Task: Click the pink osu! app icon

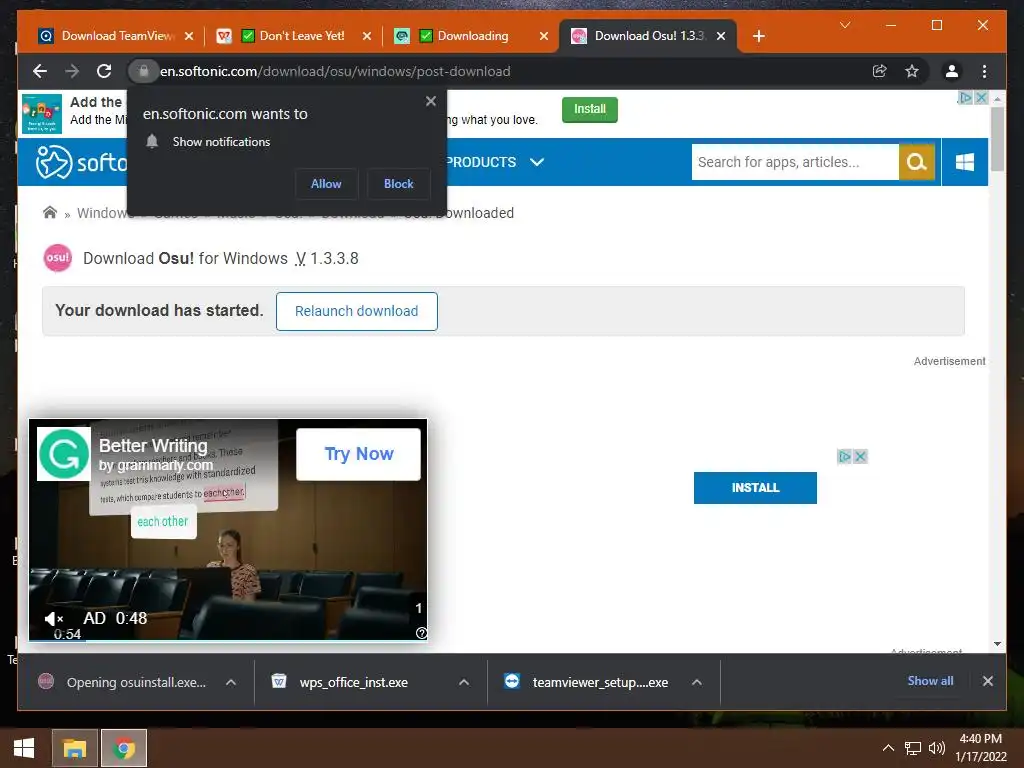Action: tap(57, 258)
